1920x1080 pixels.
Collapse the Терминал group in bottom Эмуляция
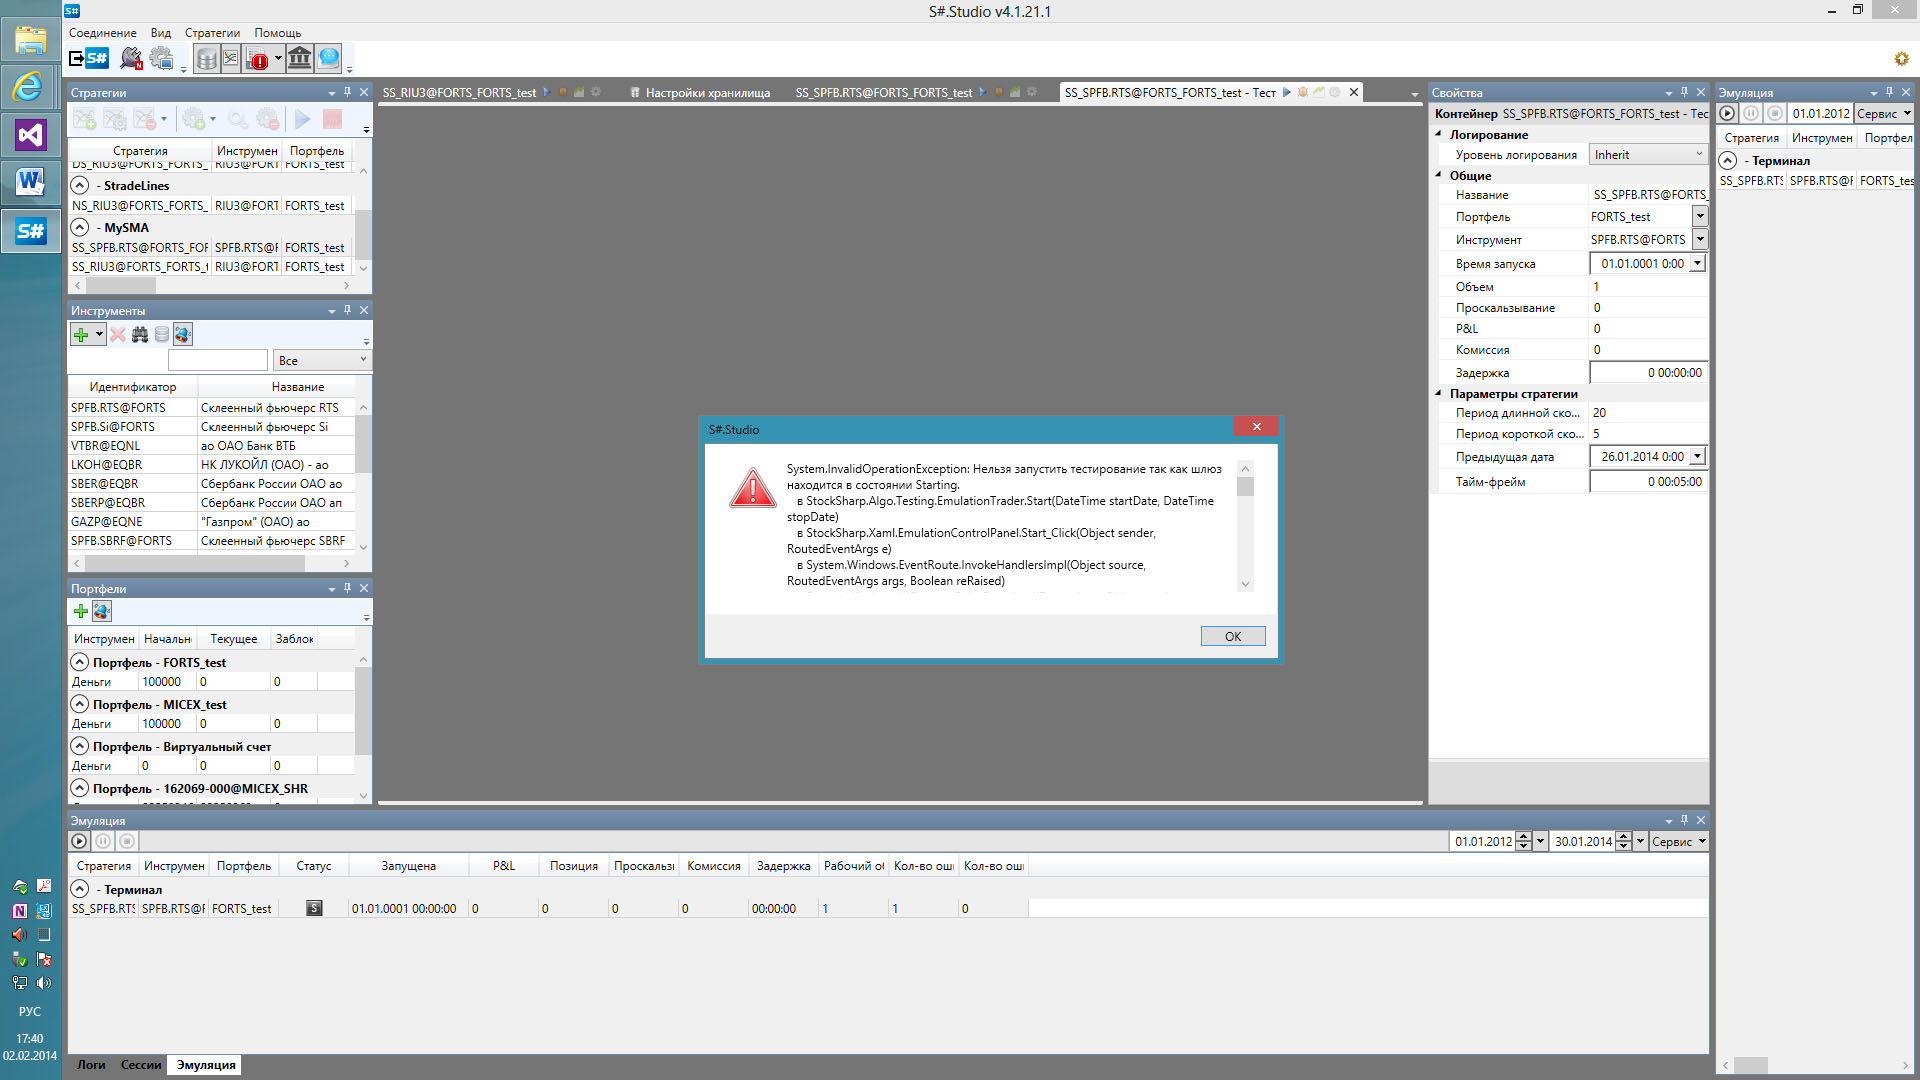(x=80, y=889)
